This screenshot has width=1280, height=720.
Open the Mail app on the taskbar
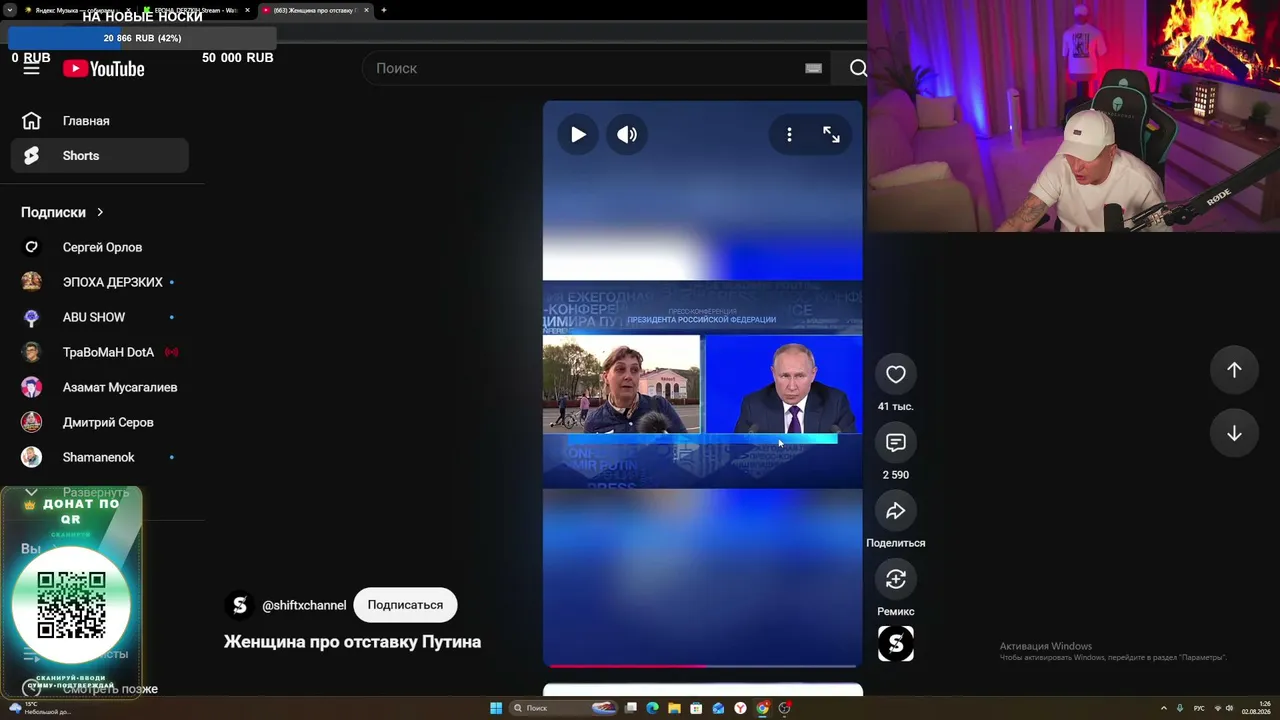pos(719,708)
